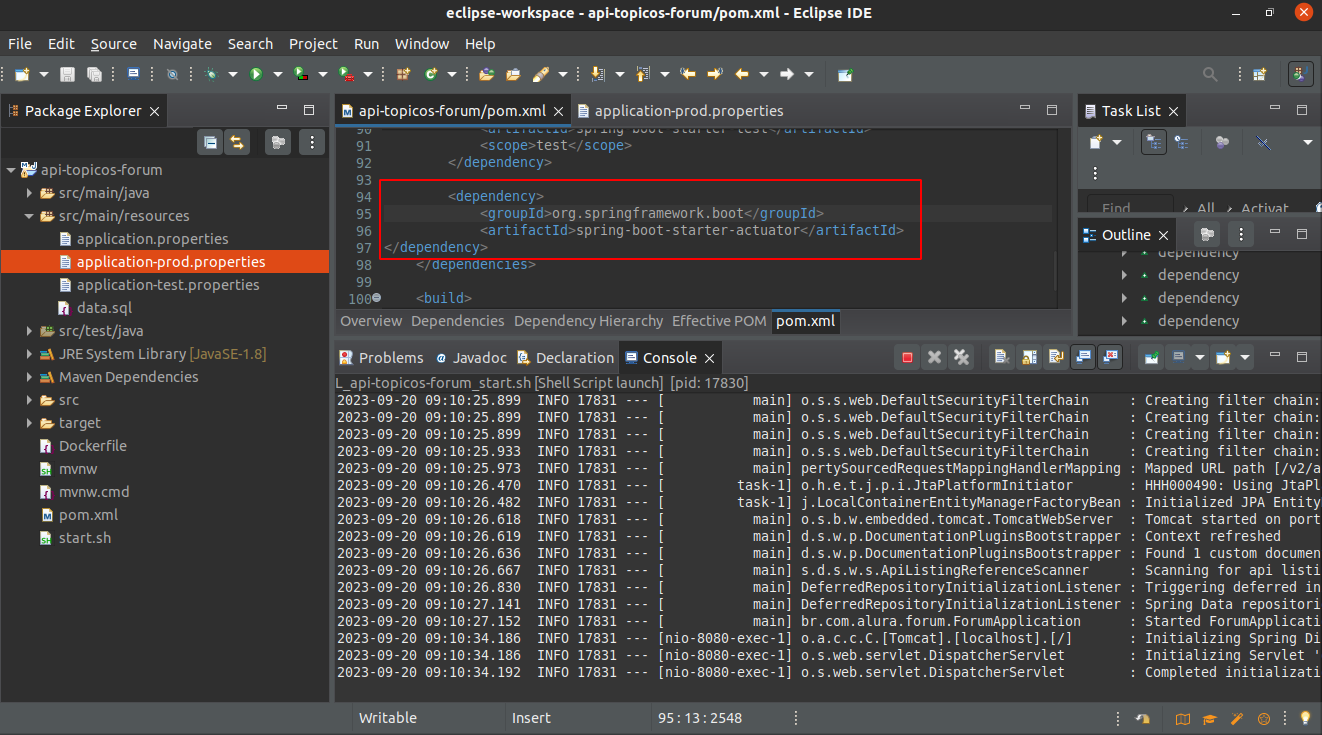Screen dimensions: 1322x735
Task: Click the Open Perspective icon
Action: 1260,74
